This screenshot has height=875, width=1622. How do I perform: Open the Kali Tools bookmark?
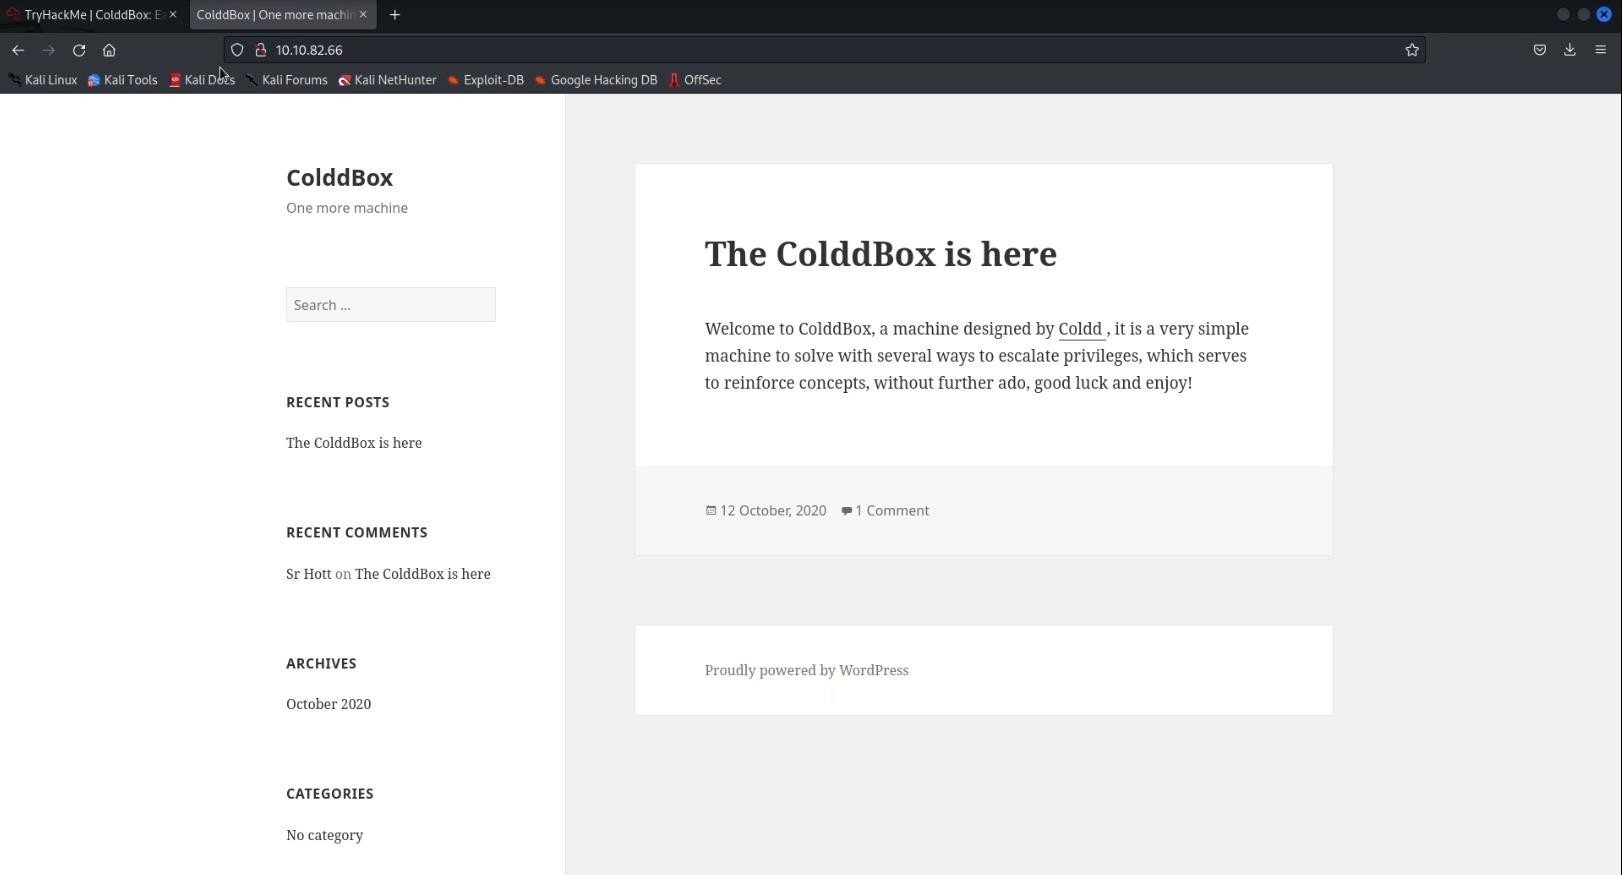point(123,80)
